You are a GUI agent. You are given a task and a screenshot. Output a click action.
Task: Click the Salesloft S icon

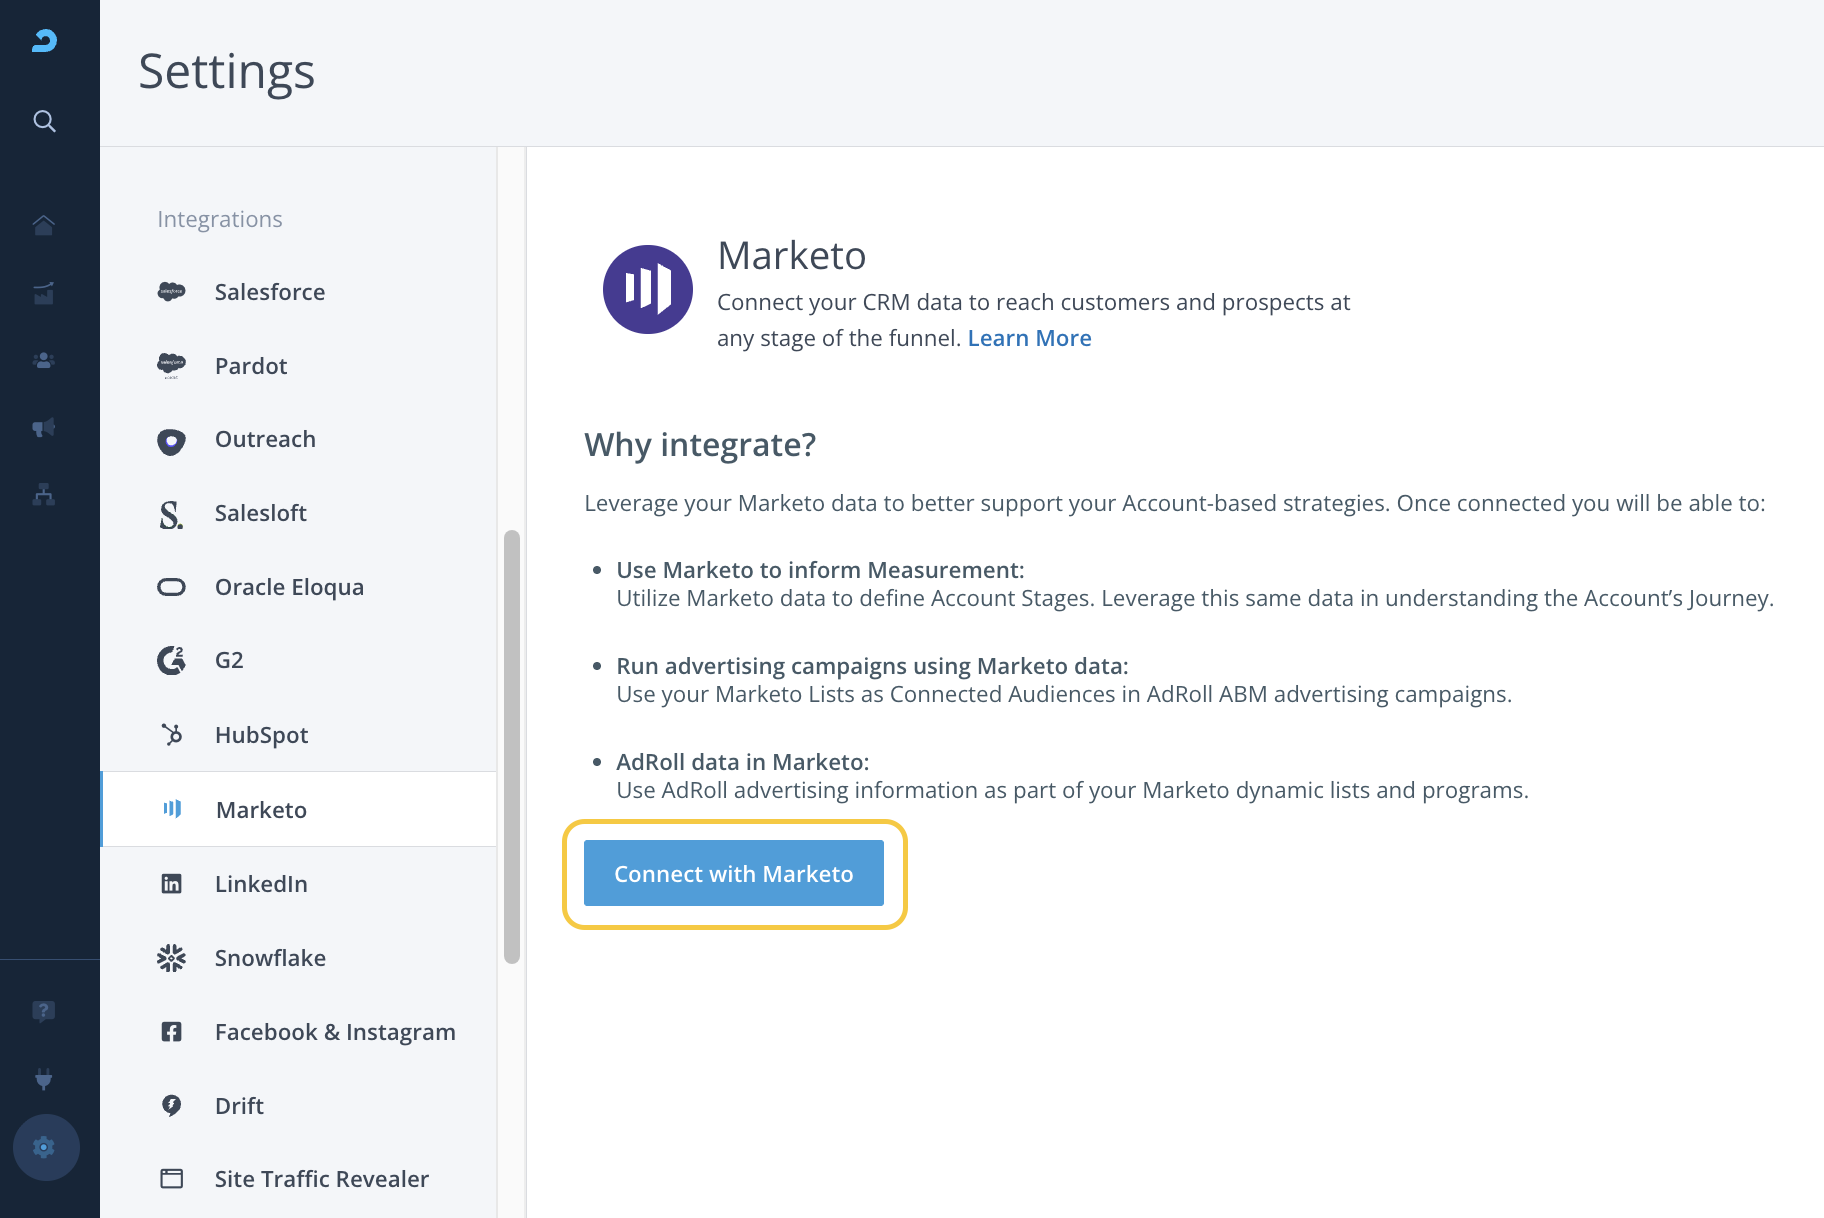[x=171, y=514]
